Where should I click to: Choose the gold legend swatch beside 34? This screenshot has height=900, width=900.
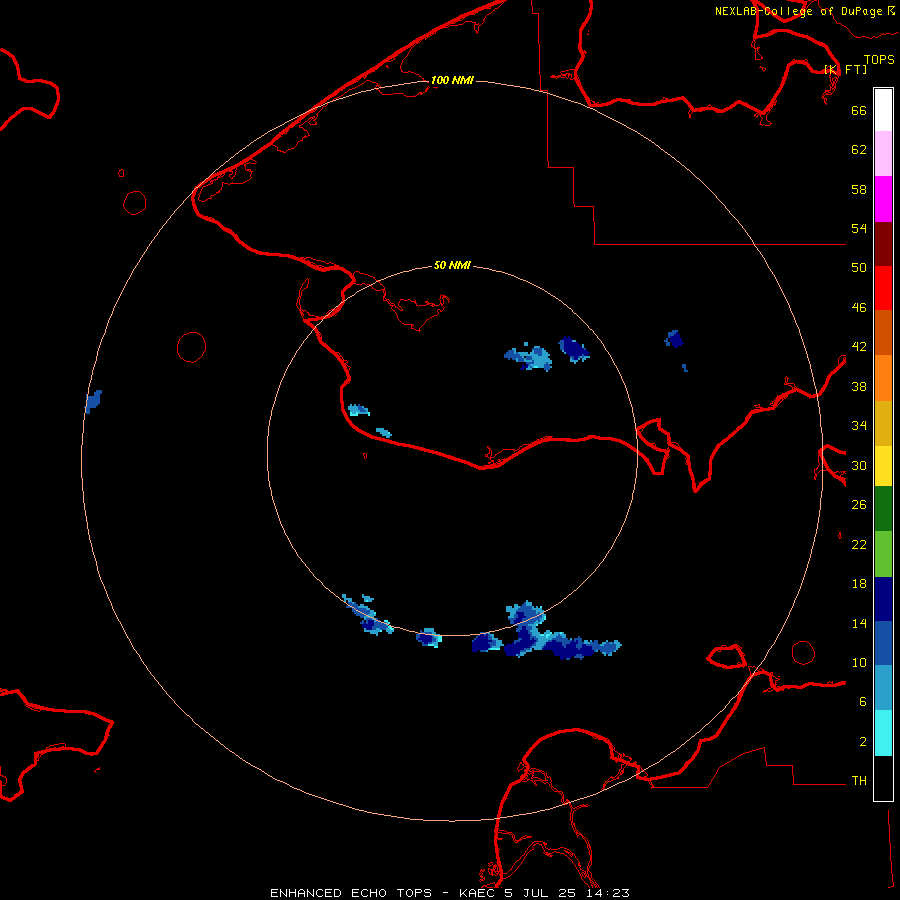click(x=883, y=424)
